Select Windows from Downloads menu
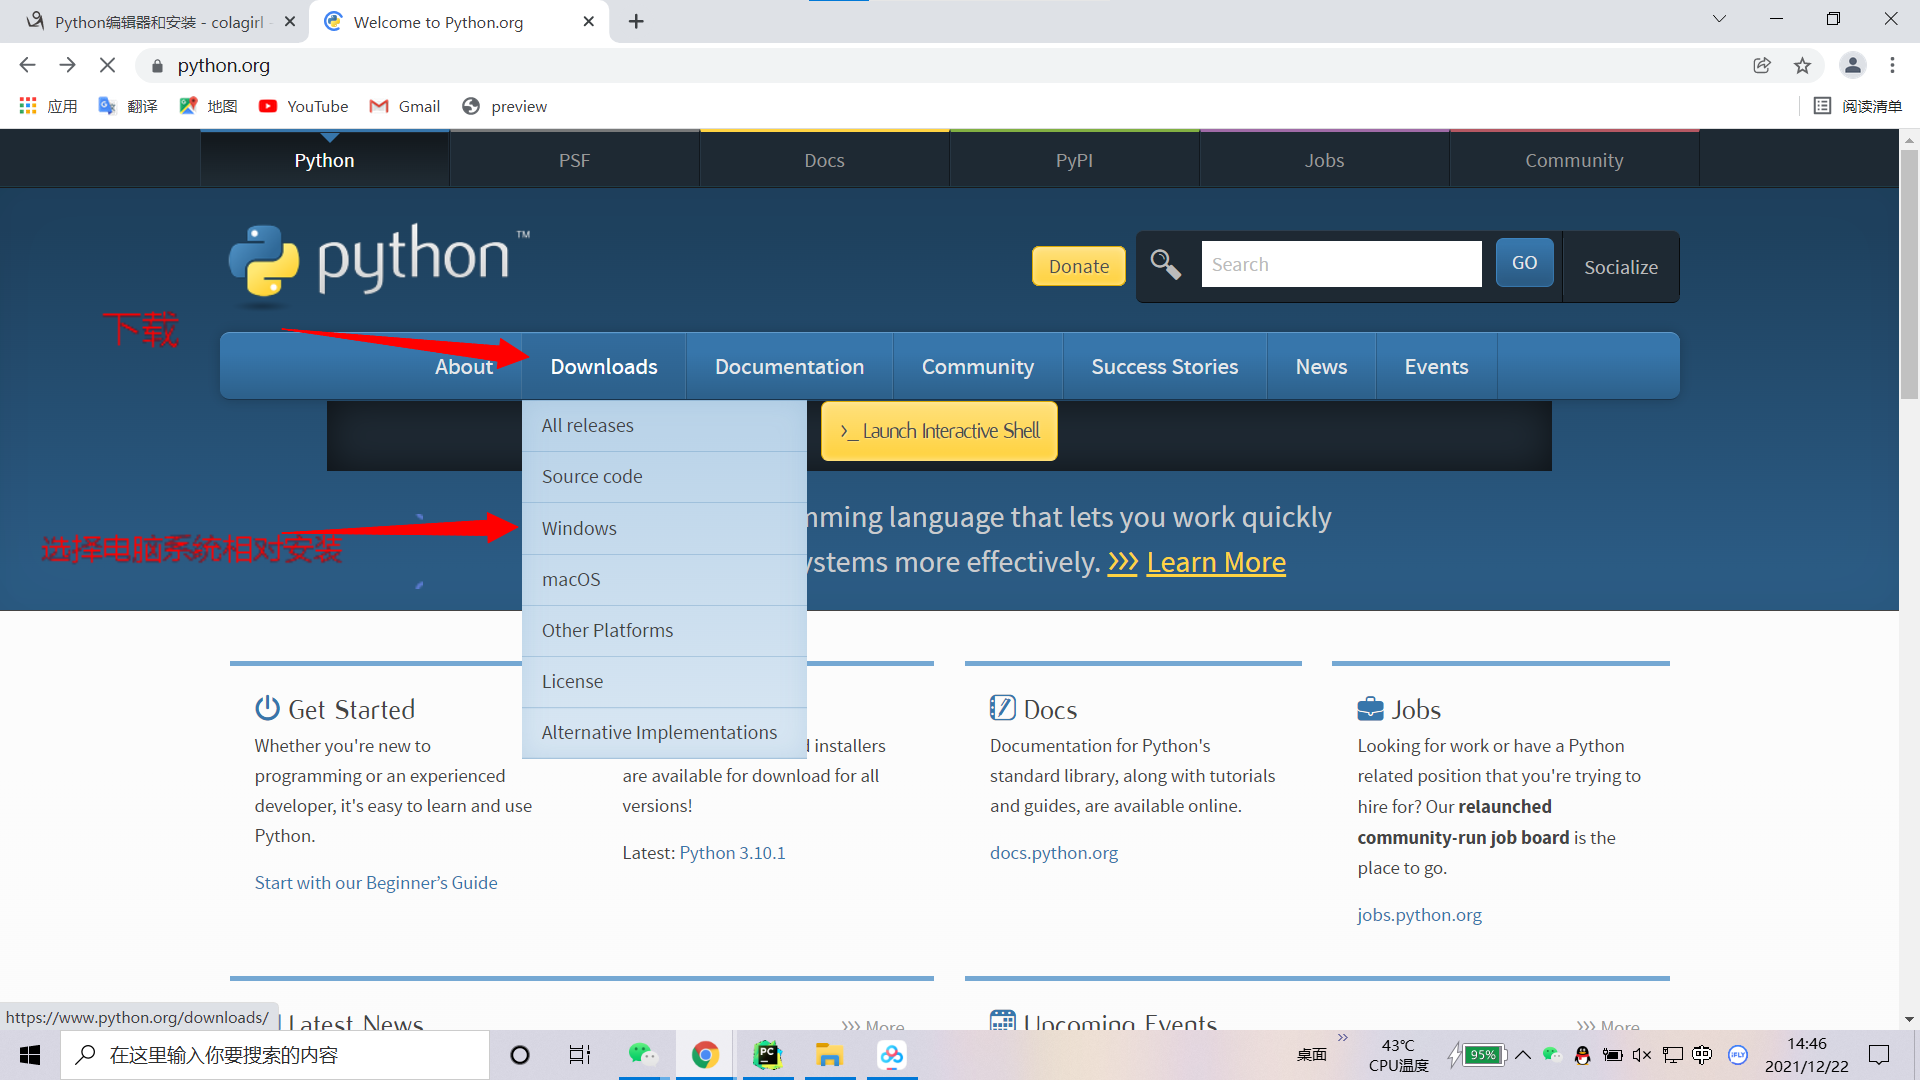 point(579,528)
